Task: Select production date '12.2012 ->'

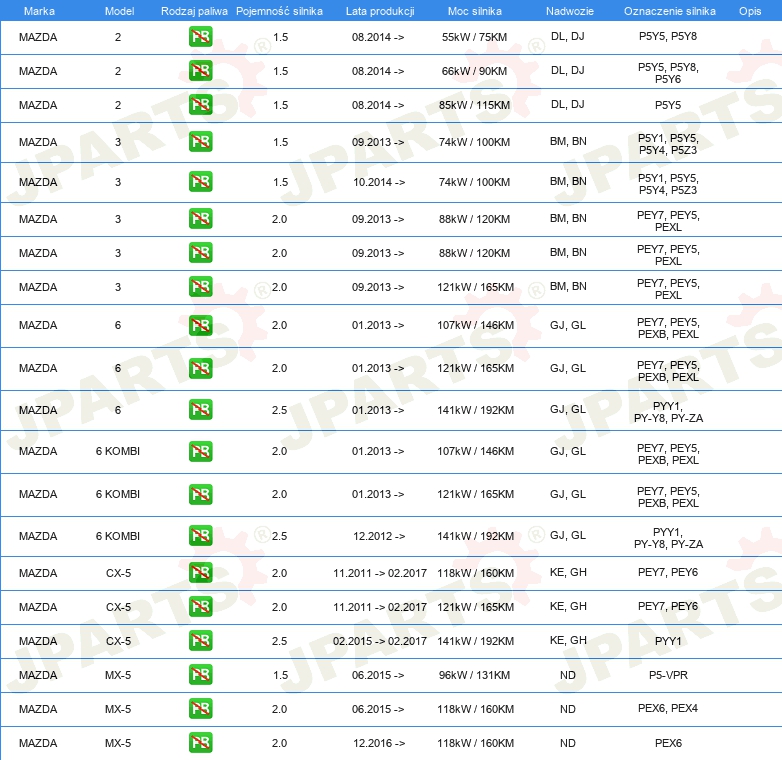Action: 379,536
